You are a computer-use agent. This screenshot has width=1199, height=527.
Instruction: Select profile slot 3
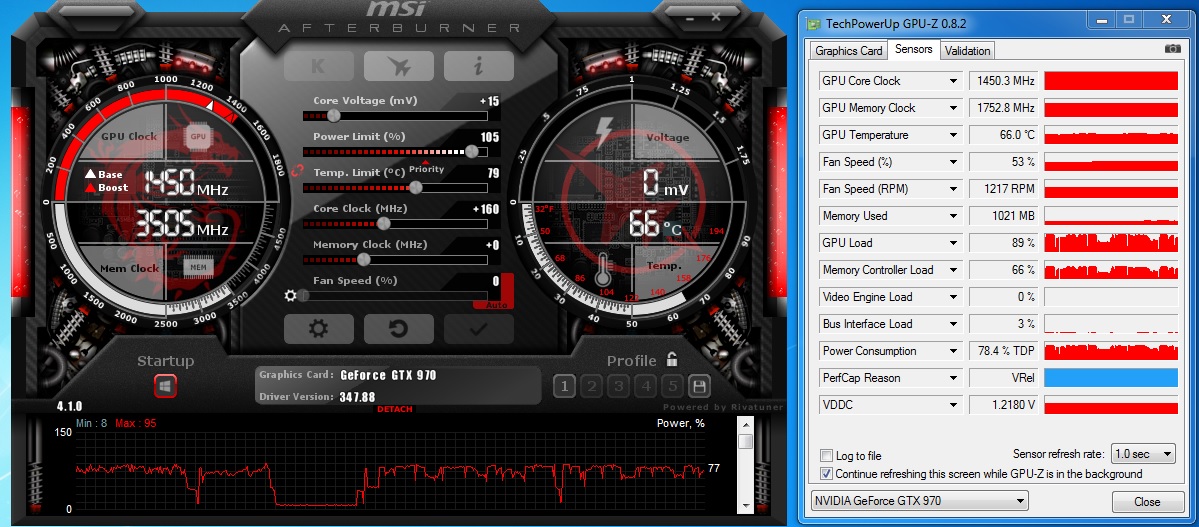pyautogui.click(x=619, y=386)
